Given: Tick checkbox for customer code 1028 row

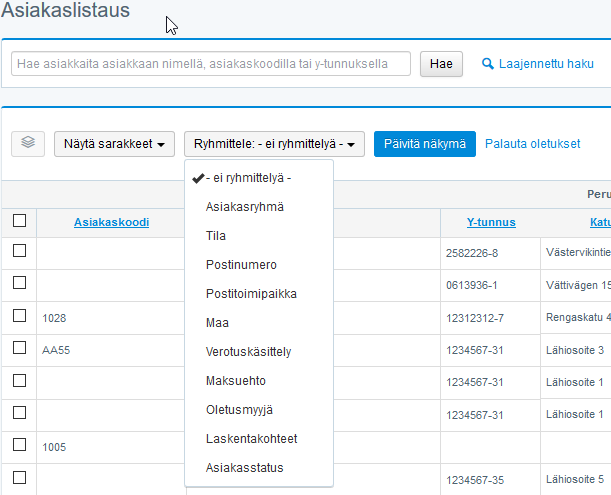Looking at the screenshot, I should [x=19, y=315].
